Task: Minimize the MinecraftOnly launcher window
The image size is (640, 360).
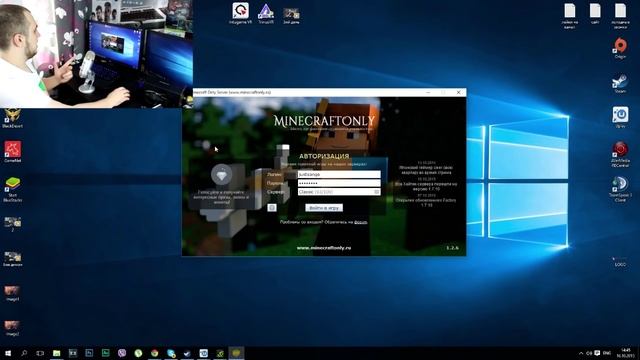Action: [x=428, y=92]
